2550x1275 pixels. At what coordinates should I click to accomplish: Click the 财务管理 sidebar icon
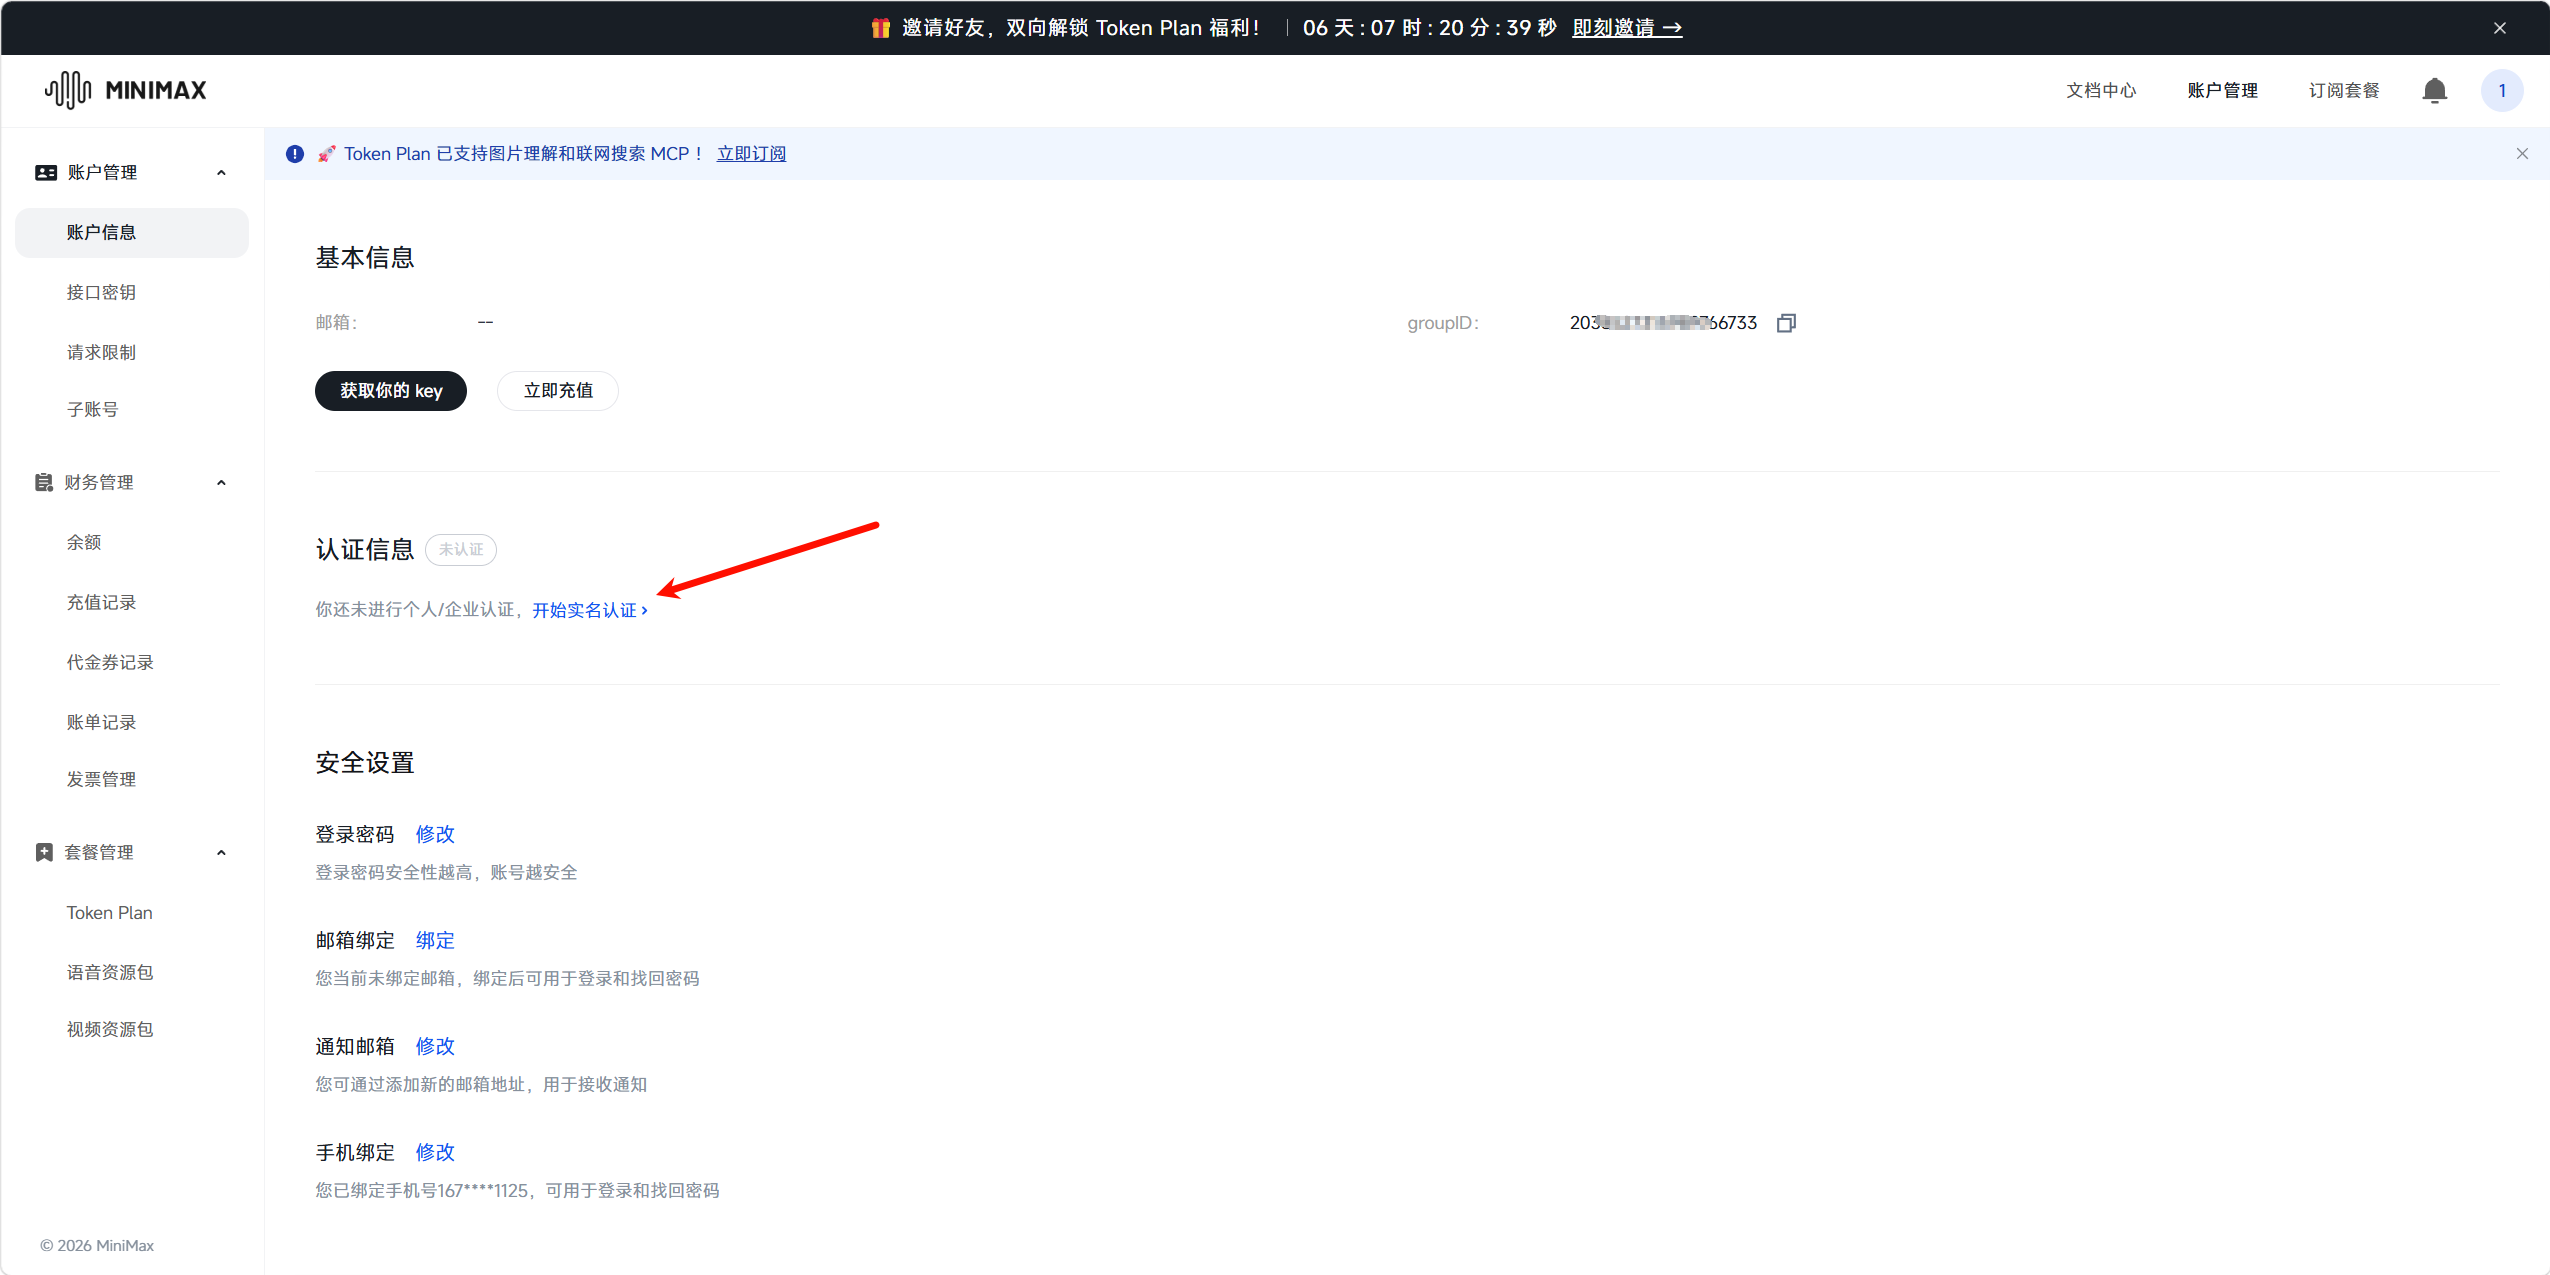[x=44, y=483]
